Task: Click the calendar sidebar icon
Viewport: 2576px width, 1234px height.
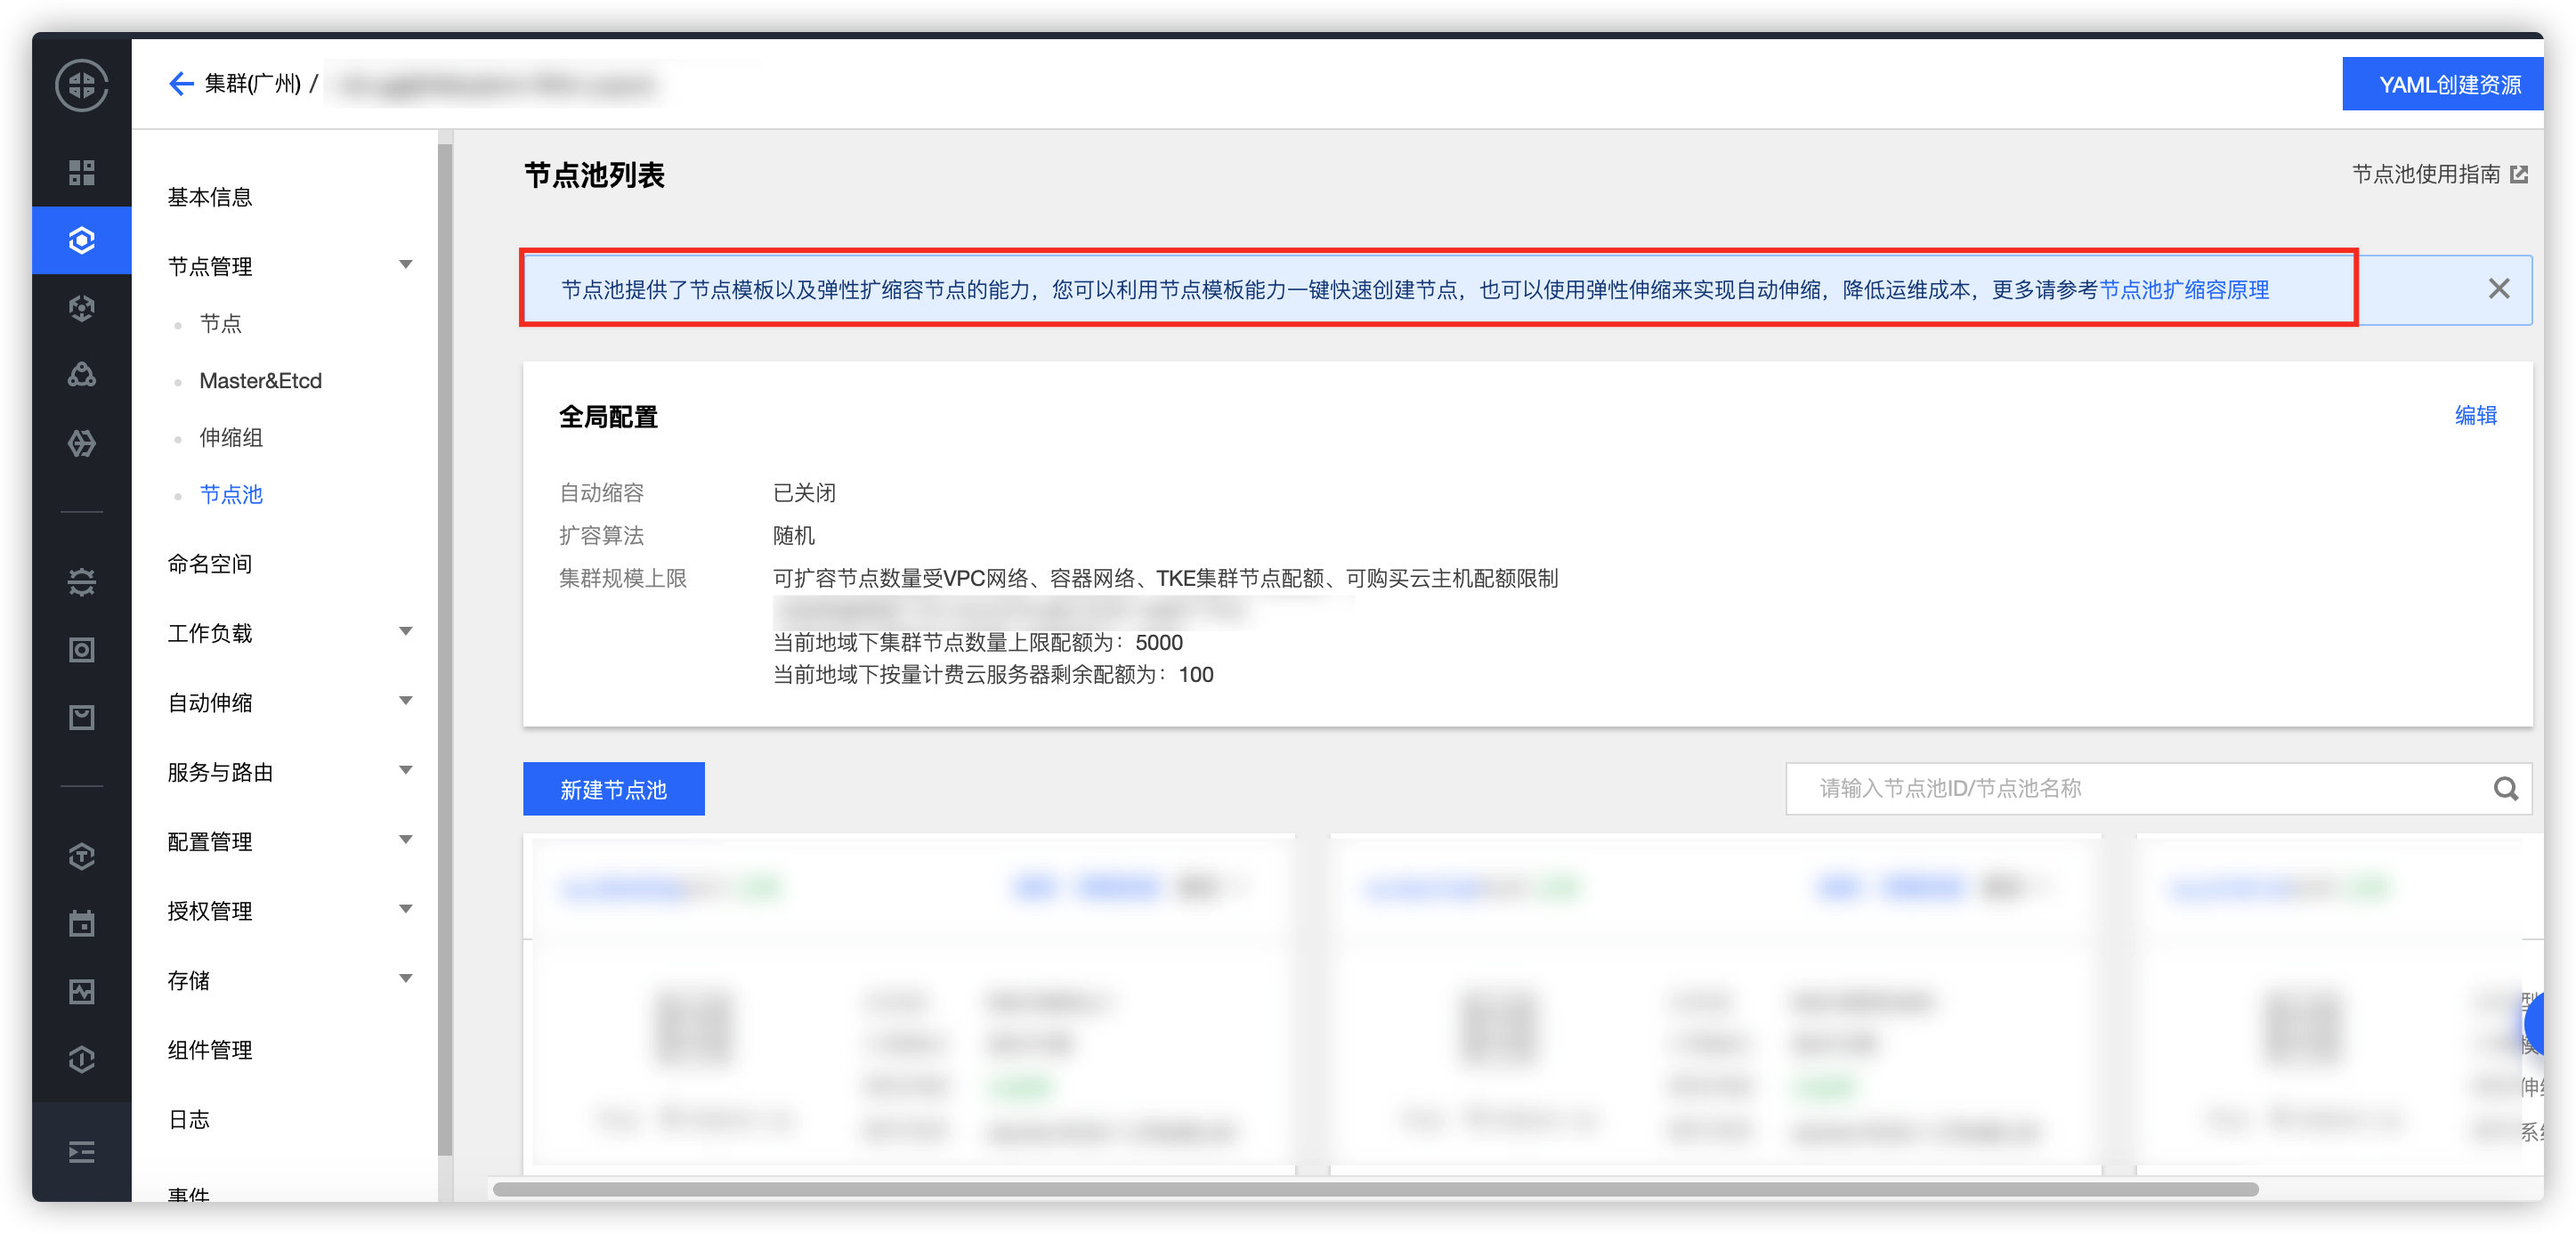Action: 82,923
